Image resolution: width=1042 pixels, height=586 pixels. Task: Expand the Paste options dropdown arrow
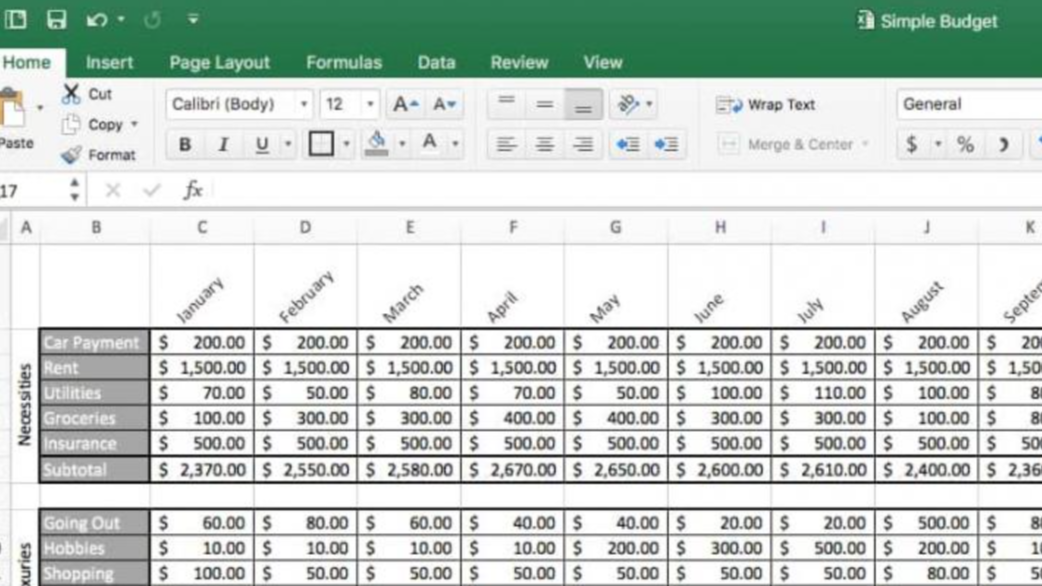(x=40, y=108)
